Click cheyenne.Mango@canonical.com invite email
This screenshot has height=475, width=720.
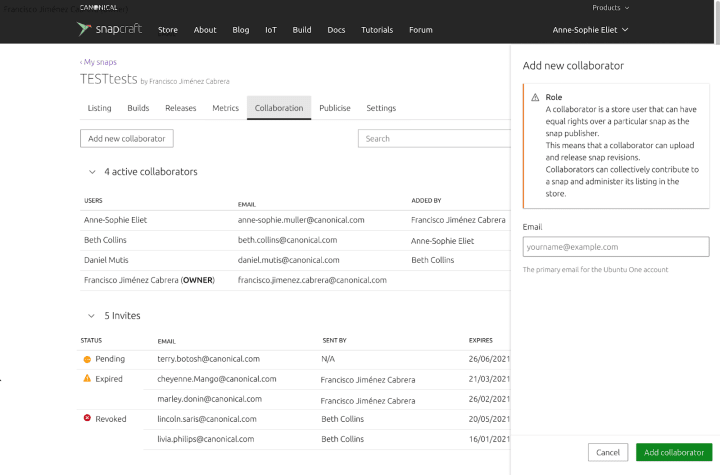point(217,379)
